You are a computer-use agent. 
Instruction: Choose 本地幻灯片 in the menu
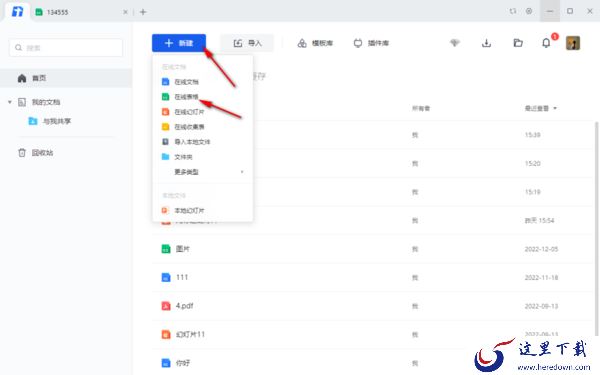pyautogui.click(x=203, y=210)
